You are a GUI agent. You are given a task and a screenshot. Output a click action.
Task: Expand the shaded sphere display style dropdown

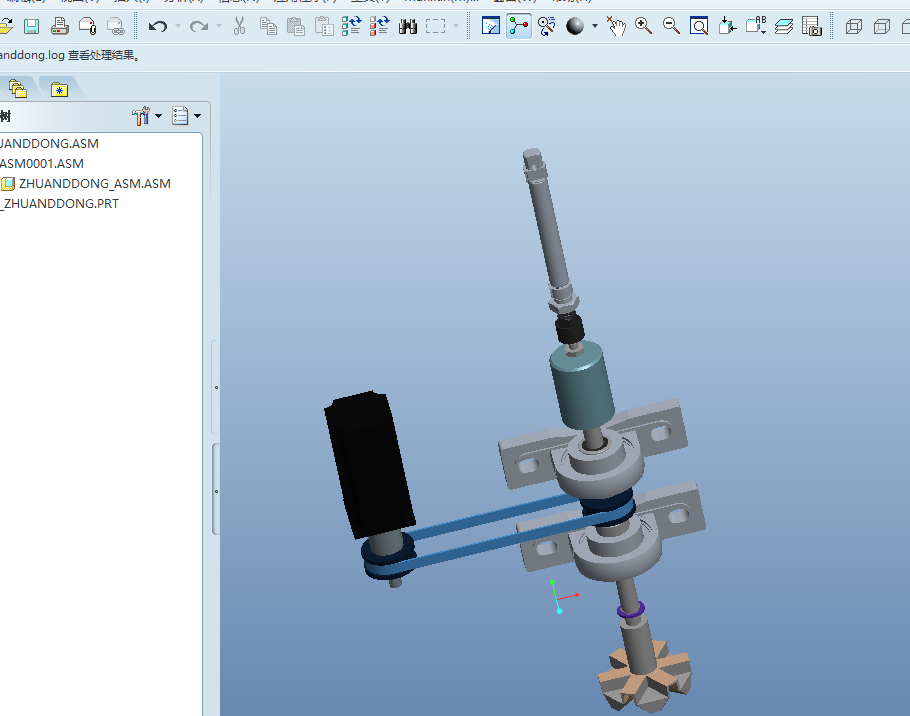[595, 26]
